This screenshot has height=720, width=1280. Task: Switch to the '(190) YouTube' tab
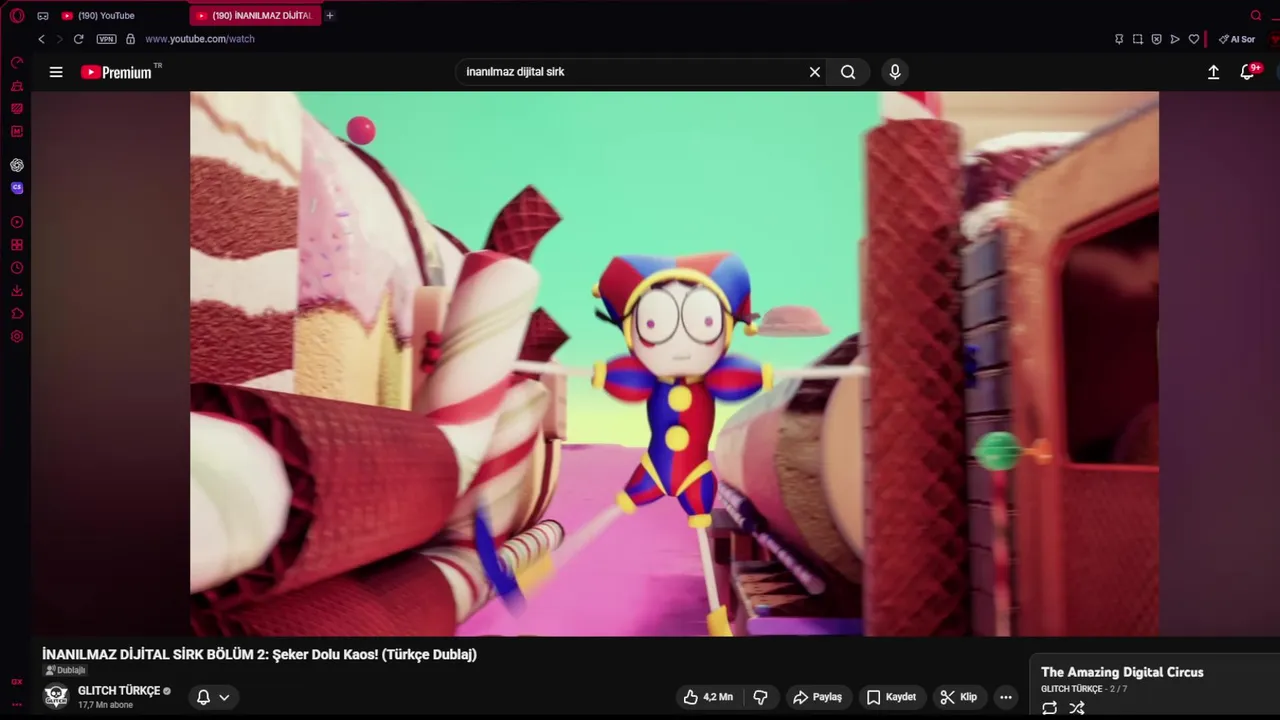[105, 15]
